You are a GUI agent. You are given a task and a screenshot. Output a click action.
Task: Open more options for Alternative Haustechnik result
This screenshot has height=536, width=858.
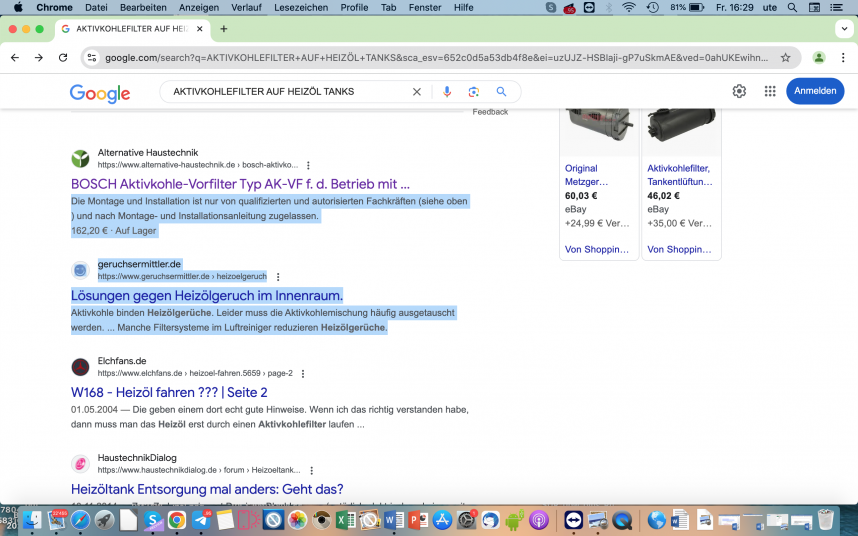tap(308, 165)
